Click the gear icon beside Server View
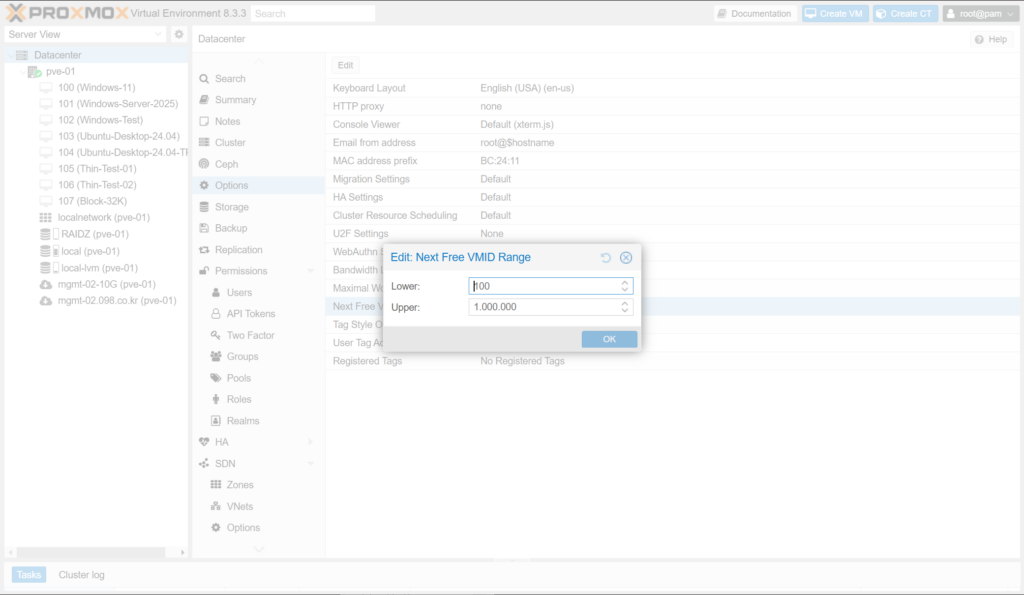This screenshot has height=595, width=1024. coord(179,34)
